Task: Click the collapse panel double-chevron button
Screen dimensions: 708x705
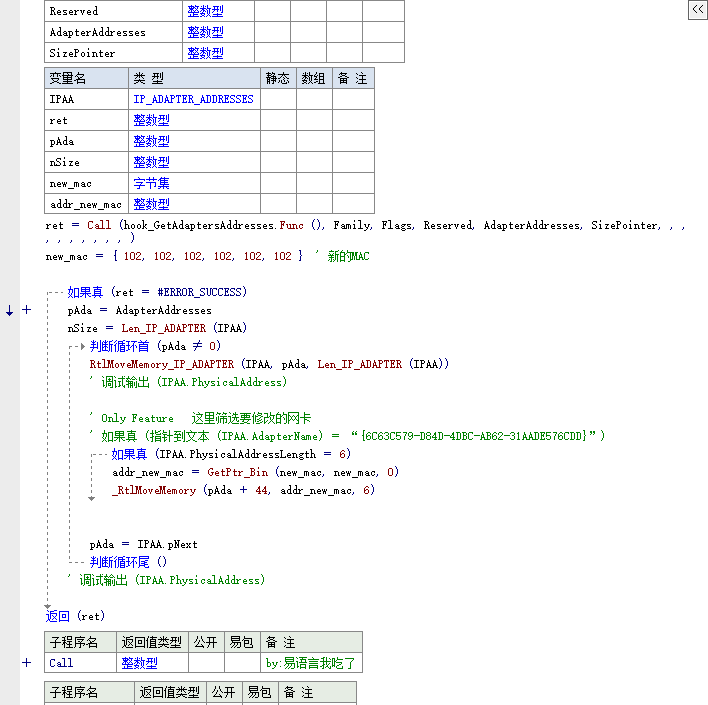Action: tap(697, 9)
